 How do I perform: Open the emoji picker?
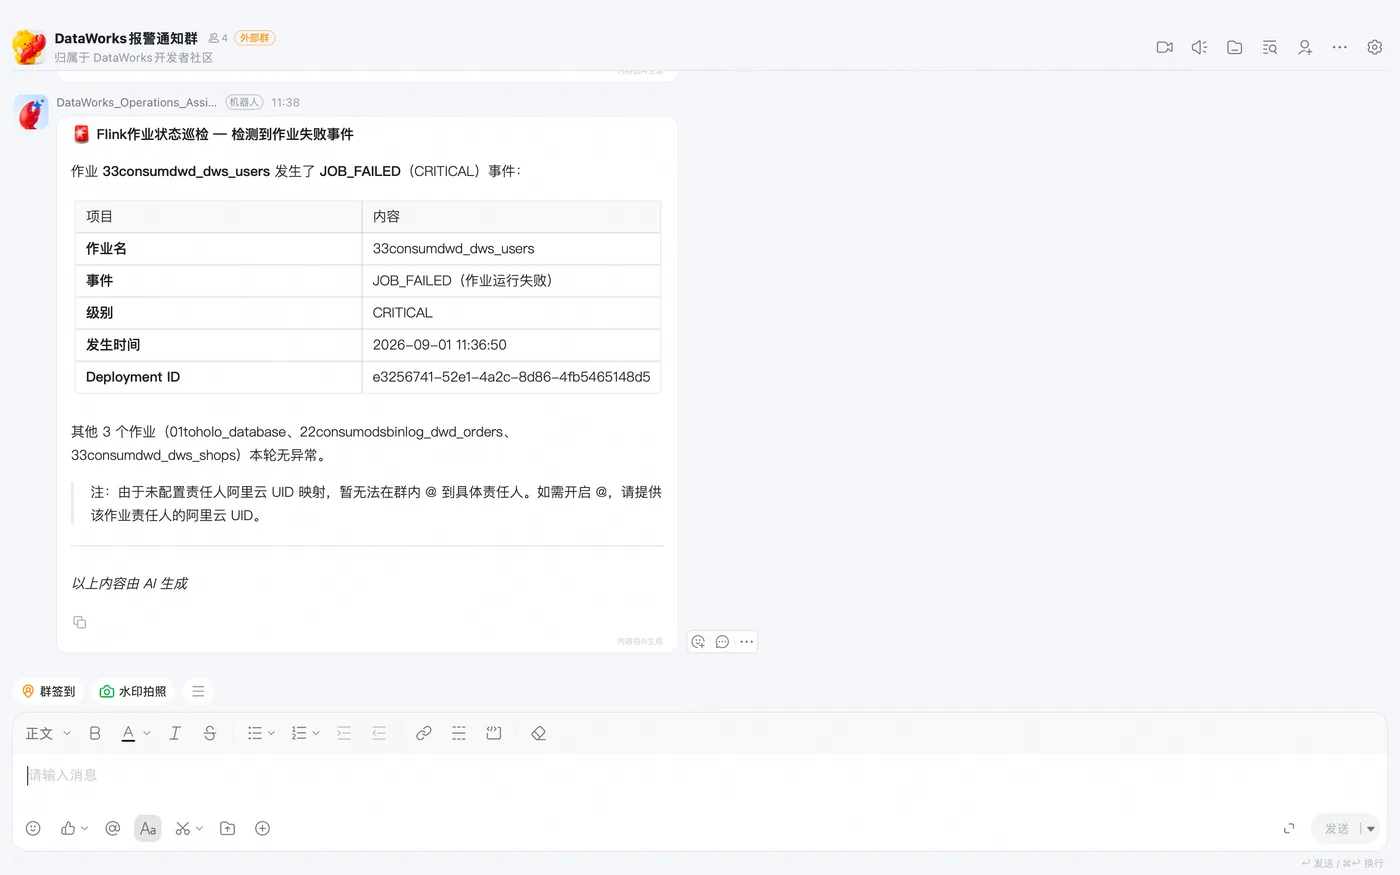pyautogui.click(x=33, y=828)
